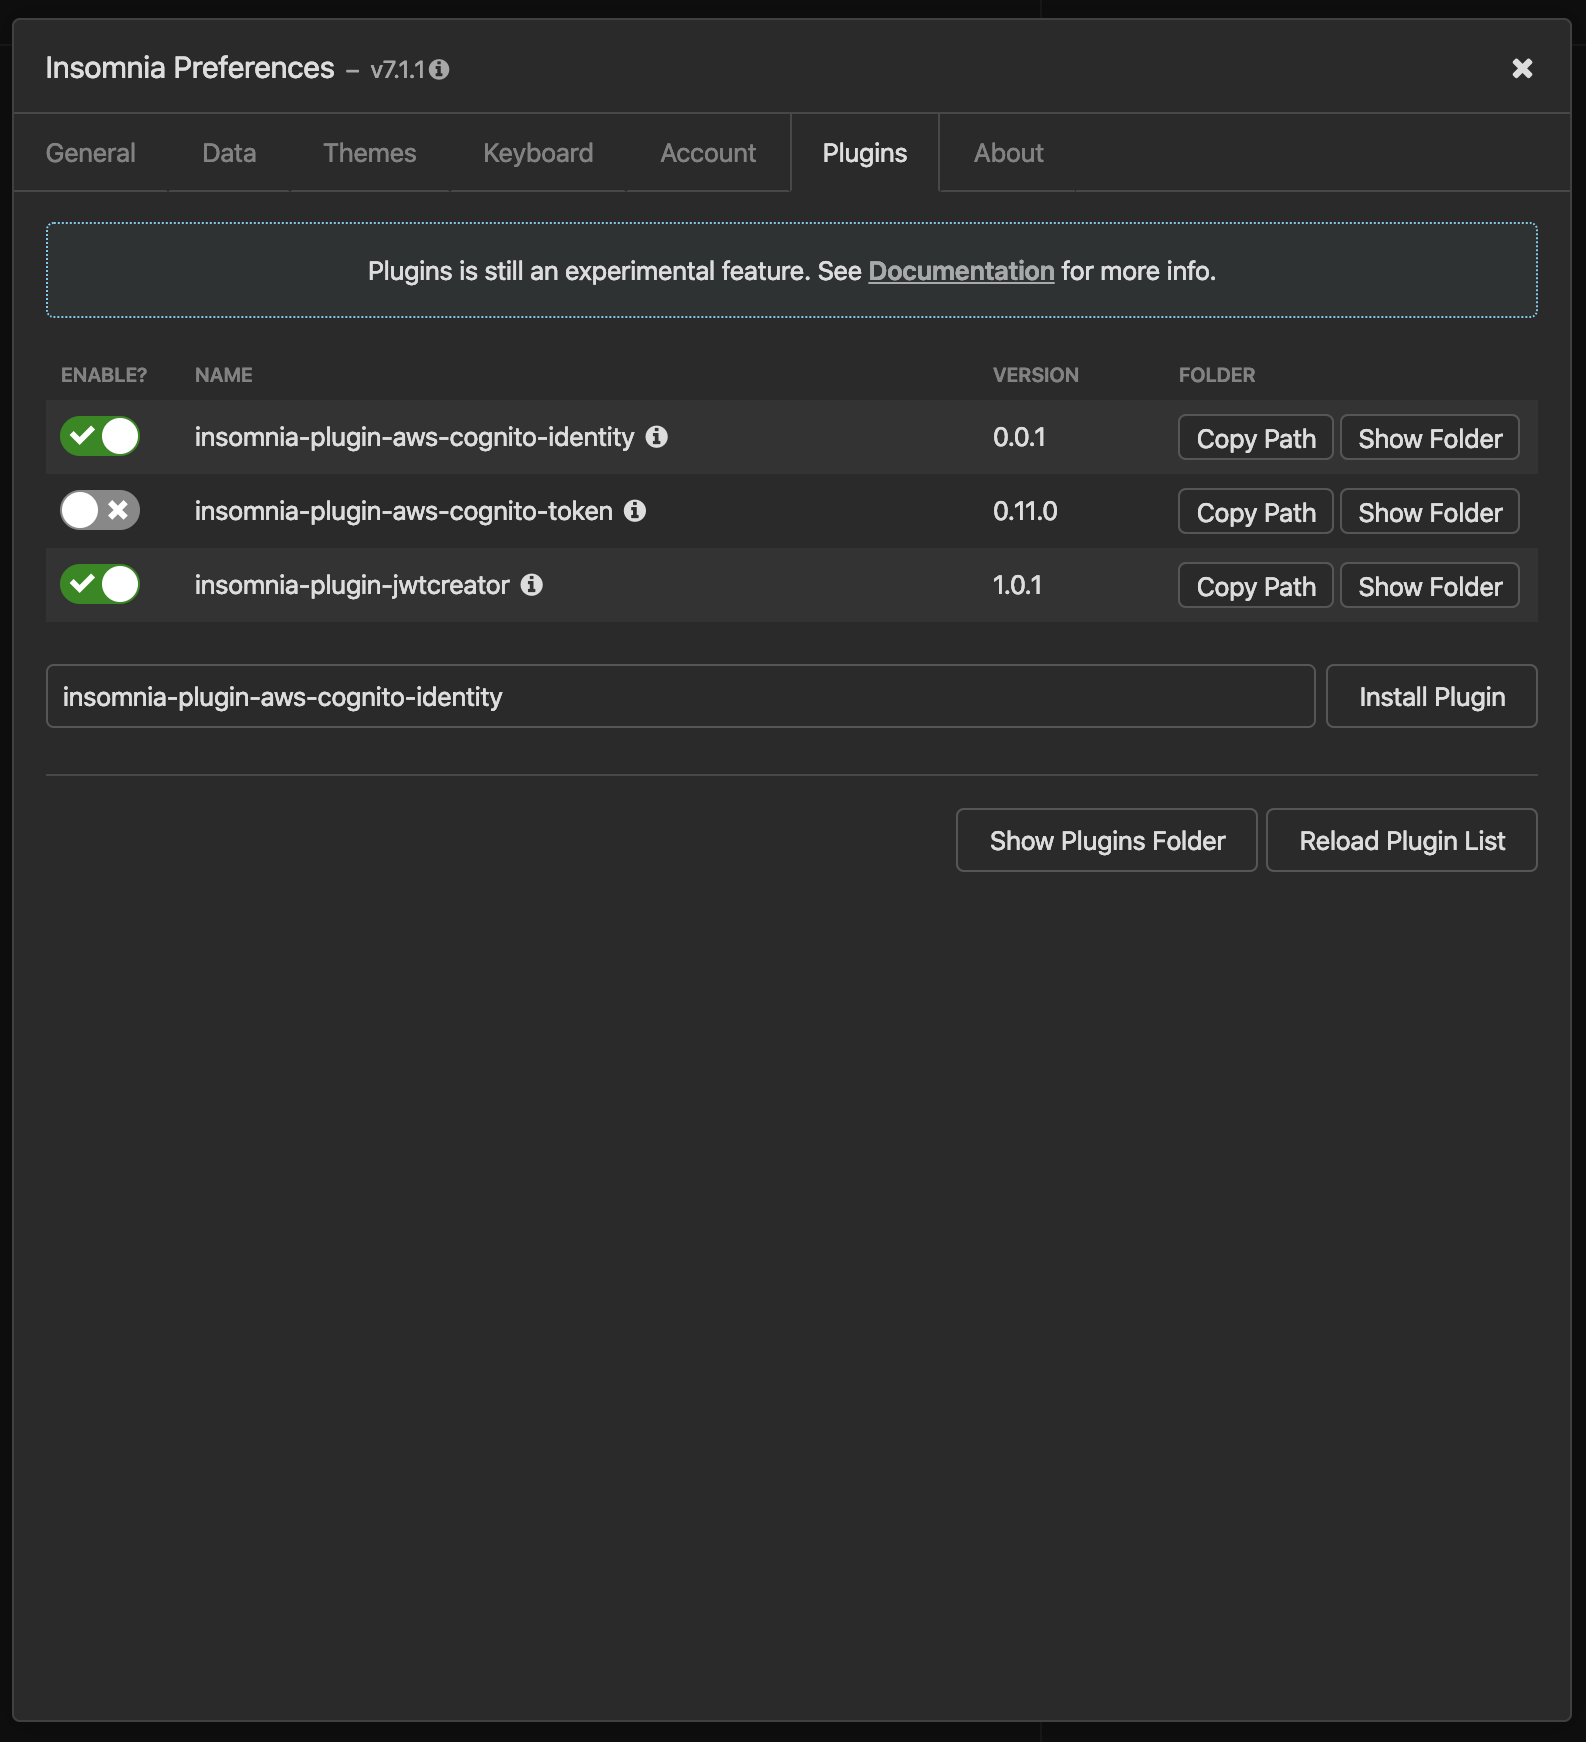Image resolution: width=1586 pixels, height=1742 pixels.
Task: Close the Insomnia Preferences dialog
Action: click(x=1522, y=68)
